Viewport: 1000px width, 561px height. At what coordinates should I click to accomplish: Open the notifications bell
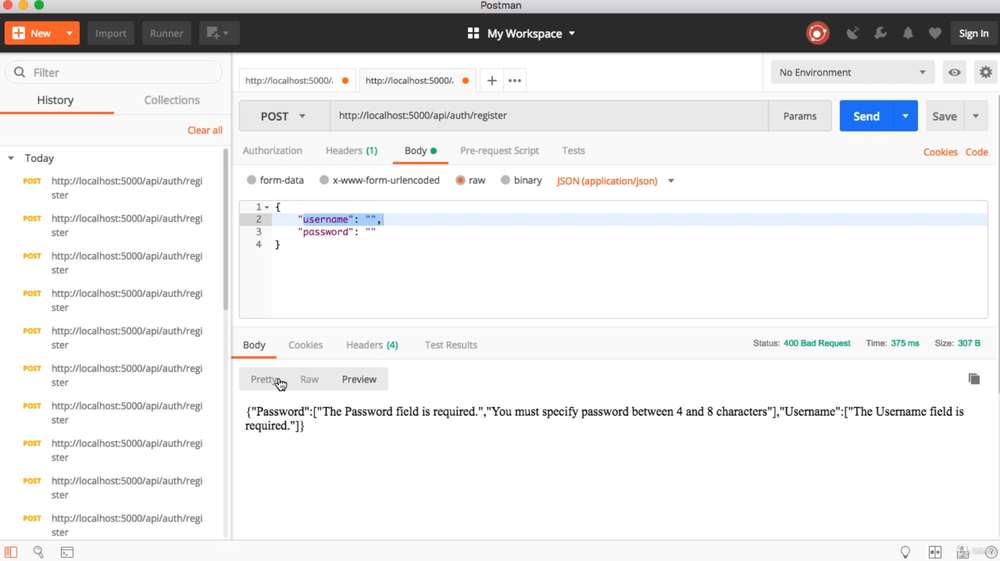(x=908, y=33)
